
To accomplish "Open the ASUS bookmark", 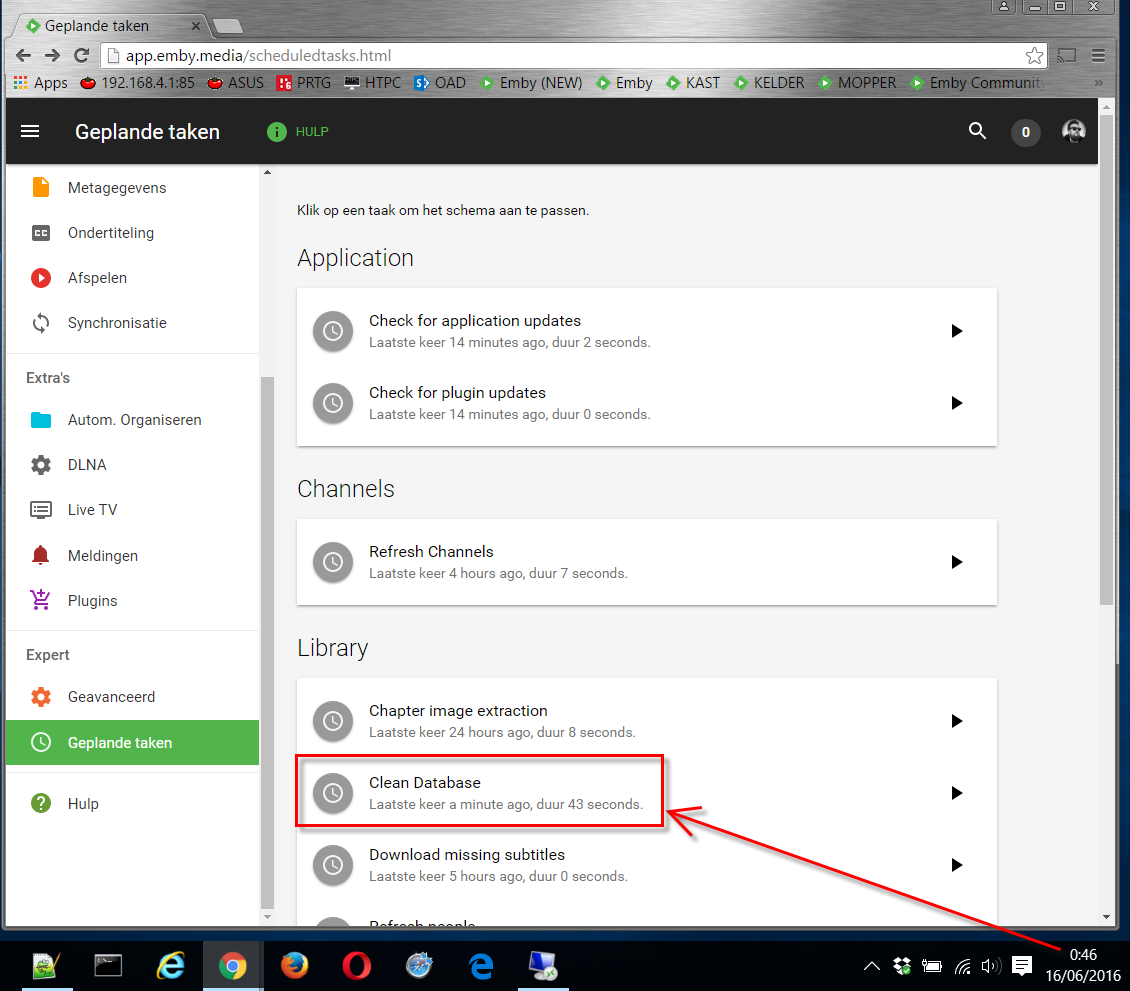I will 236,83.
